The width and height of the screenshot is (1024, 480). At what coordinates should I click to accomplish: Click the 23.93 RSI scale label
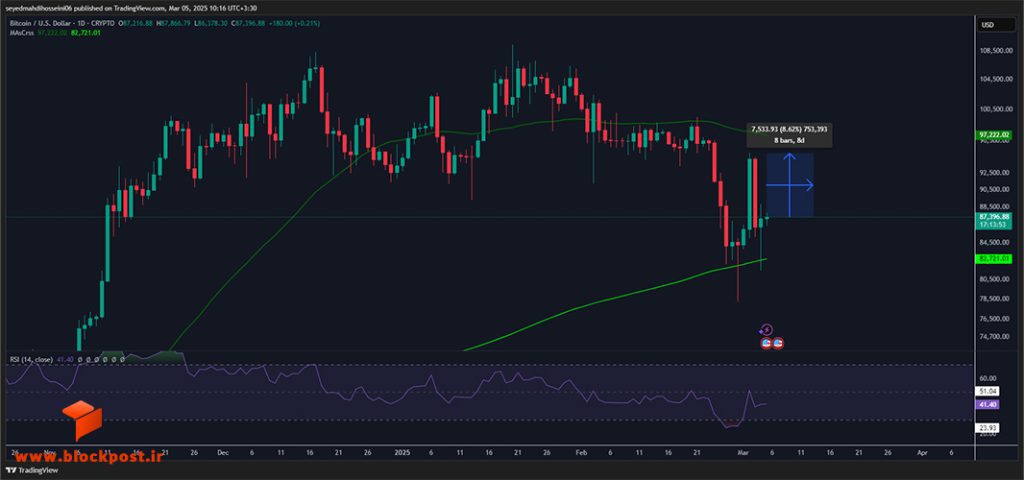pos(986,428)
